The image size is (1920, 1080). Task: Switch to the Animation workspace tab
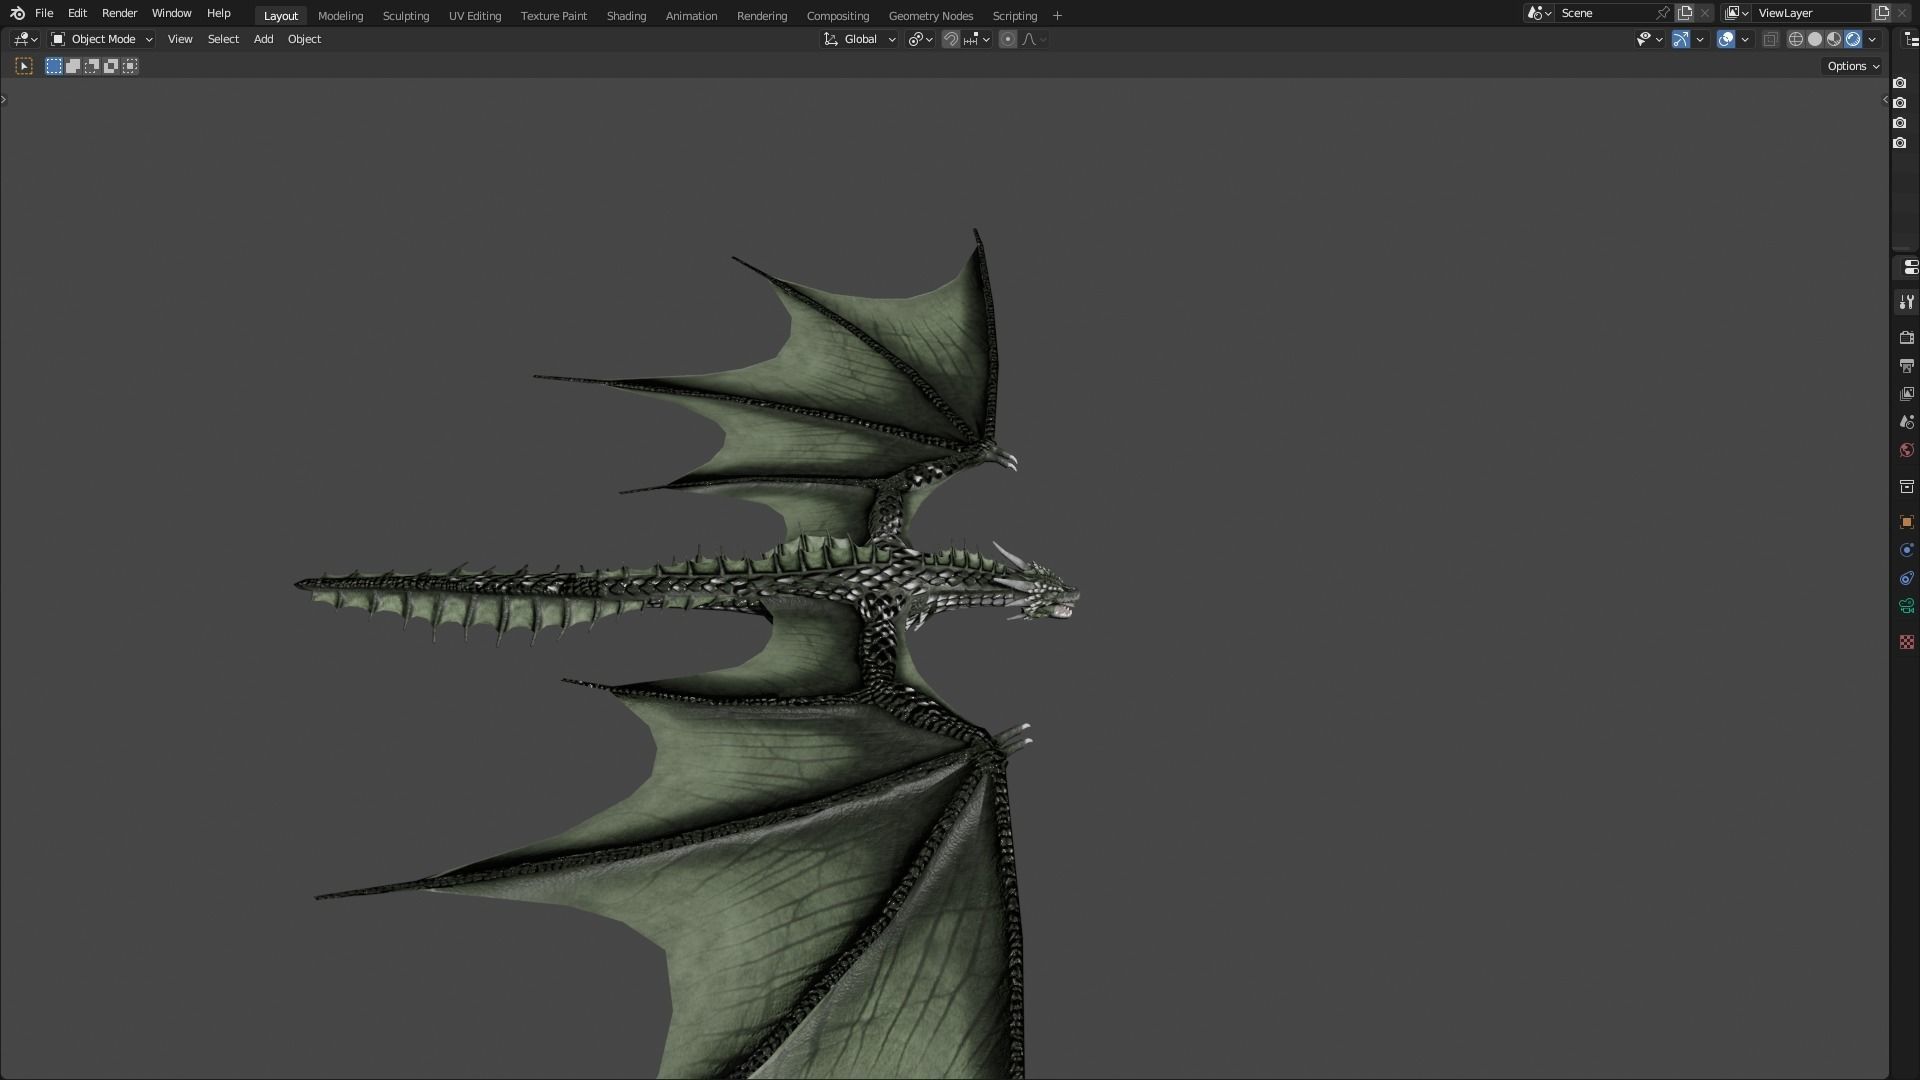pyautogui.click(x=691, y=16)
